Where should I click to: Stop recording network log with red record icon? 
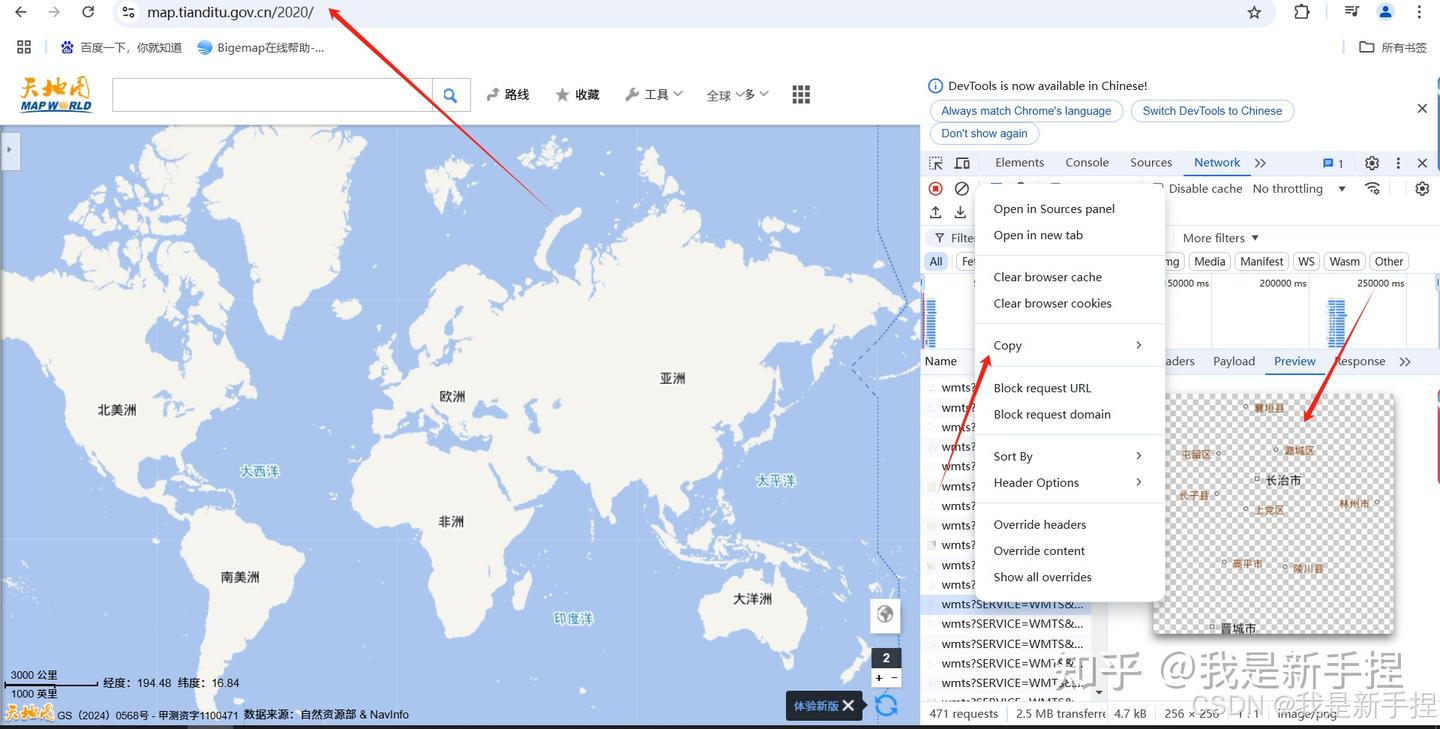coord(935,188)
